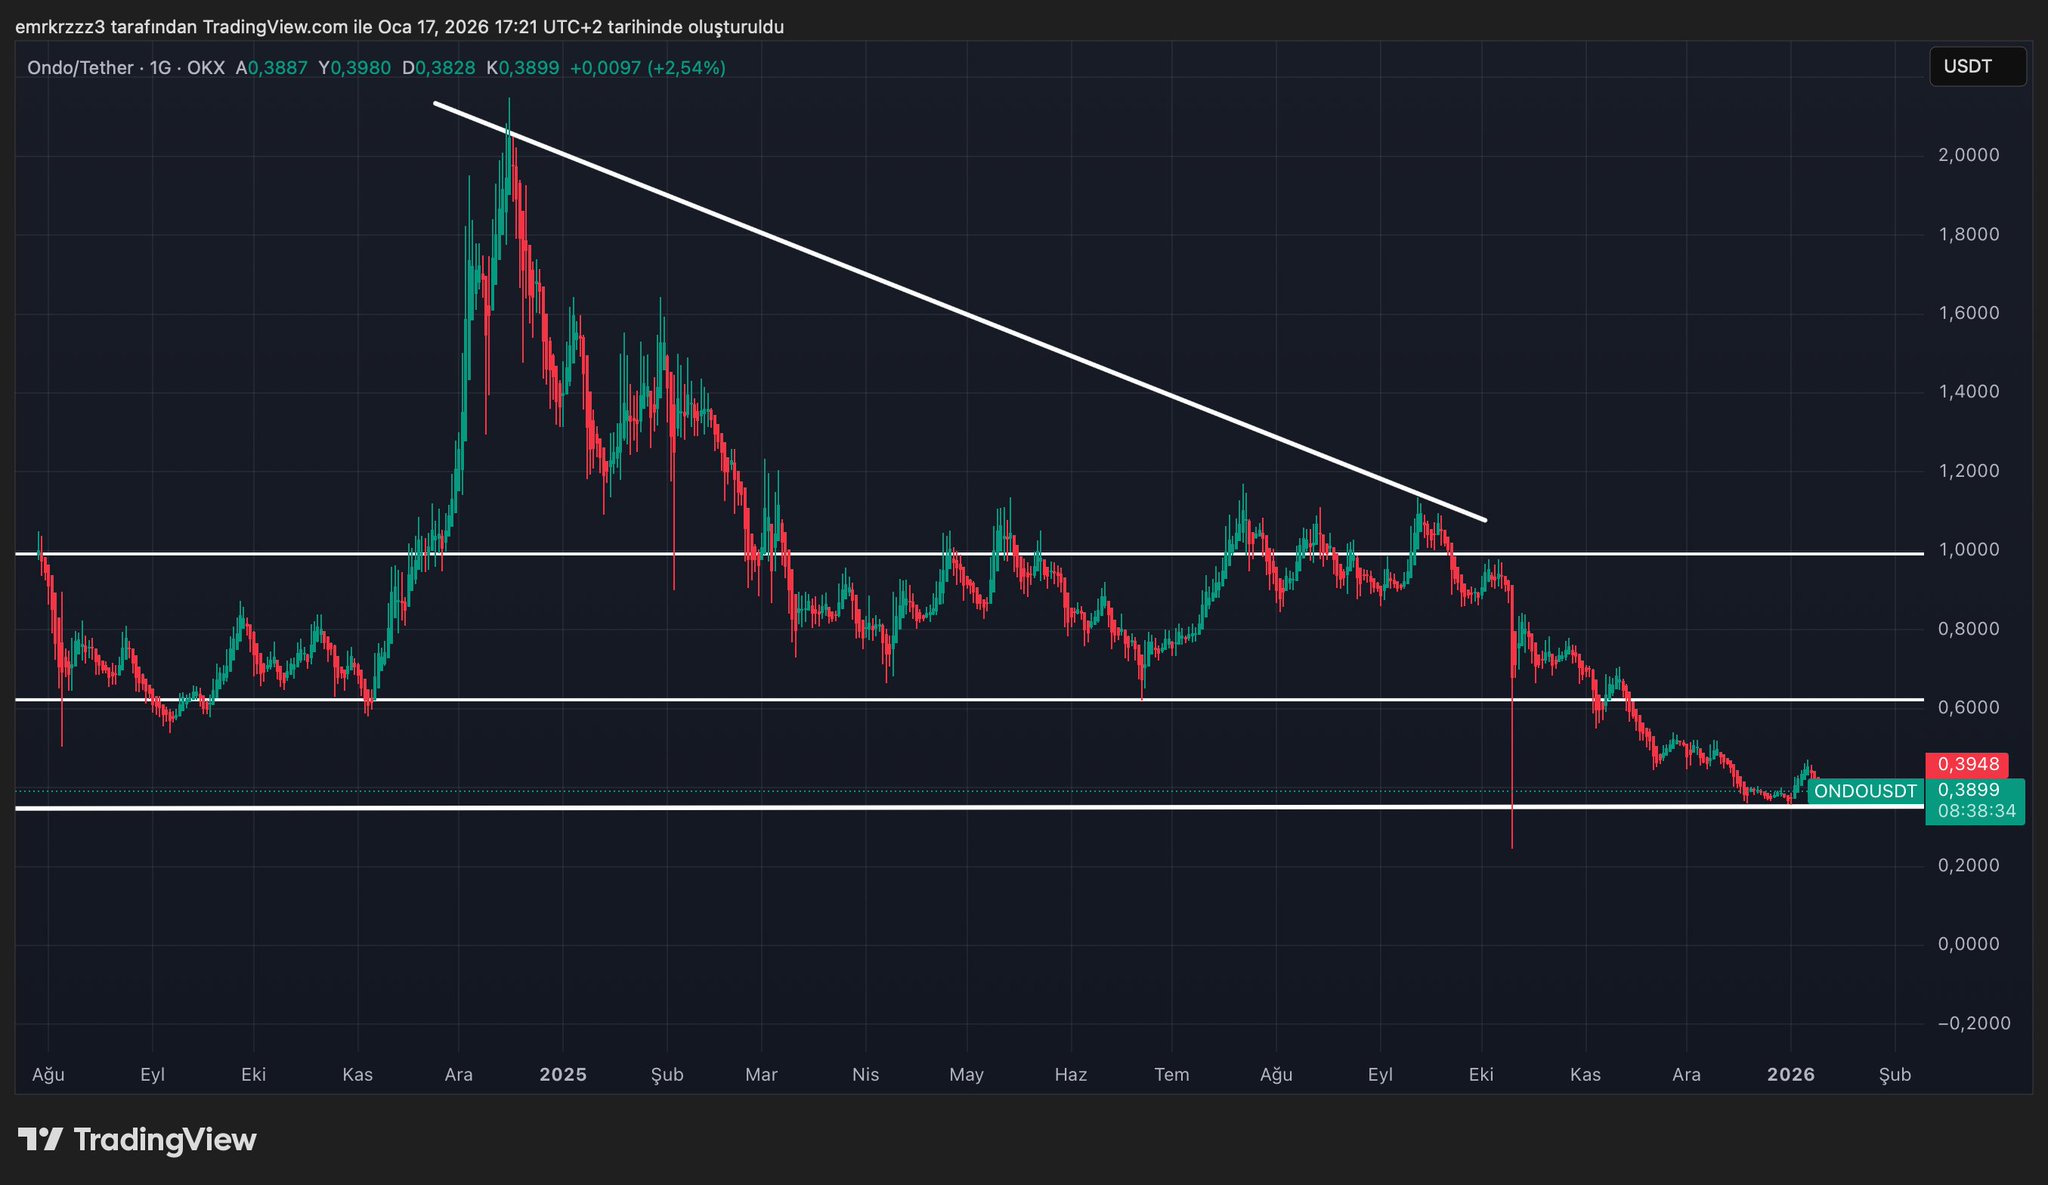Click the Haz month label on time axis

1070,1075
